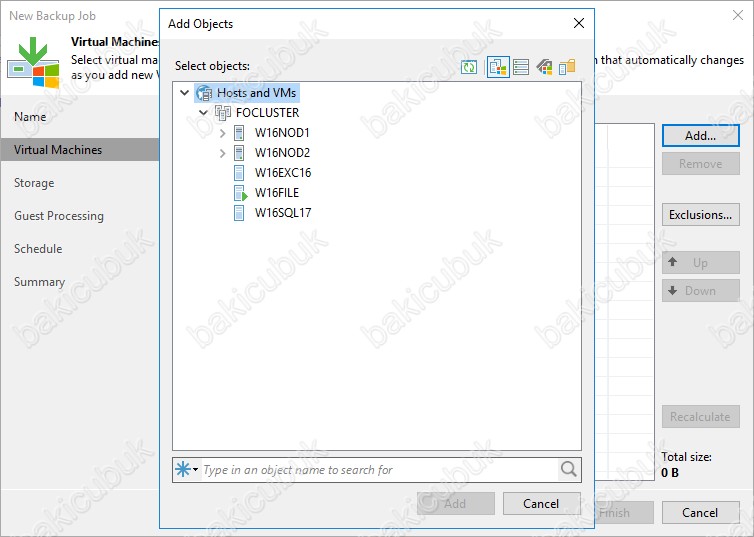The width and height of the screenshot is (754, 537).
Task: Cancel the New Backup Job wizard
Action: coord(701,512)
